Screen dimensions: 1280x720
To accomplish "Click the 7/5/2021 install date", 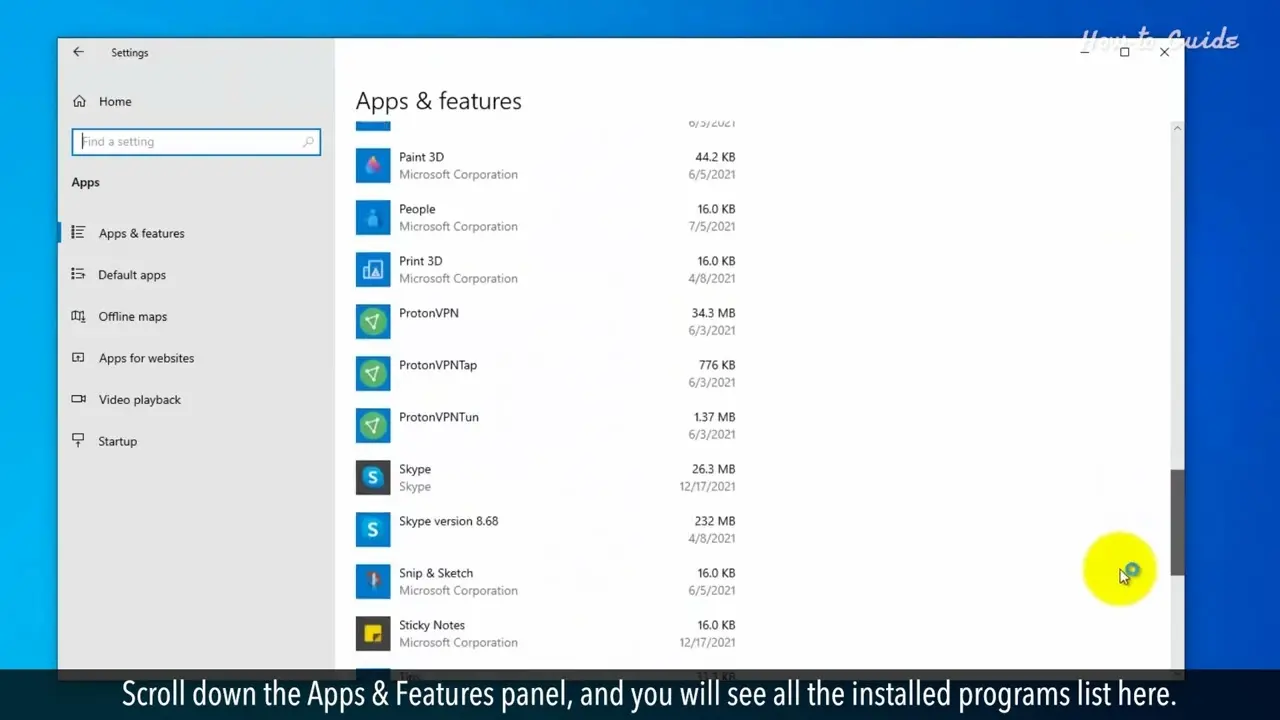I will [712, 226].
